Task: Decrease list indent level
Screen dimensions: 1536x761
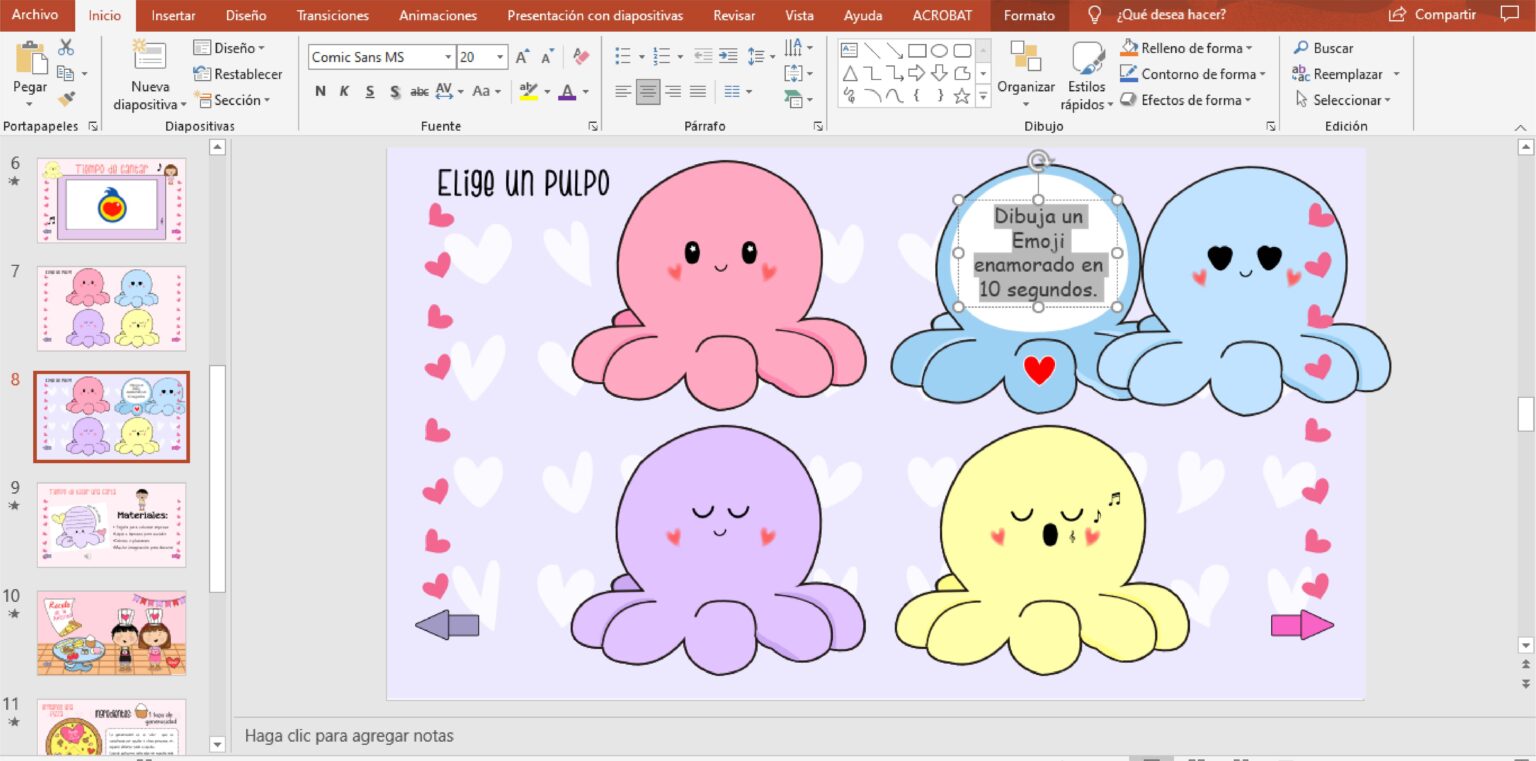Action: [x=703, y=57]
